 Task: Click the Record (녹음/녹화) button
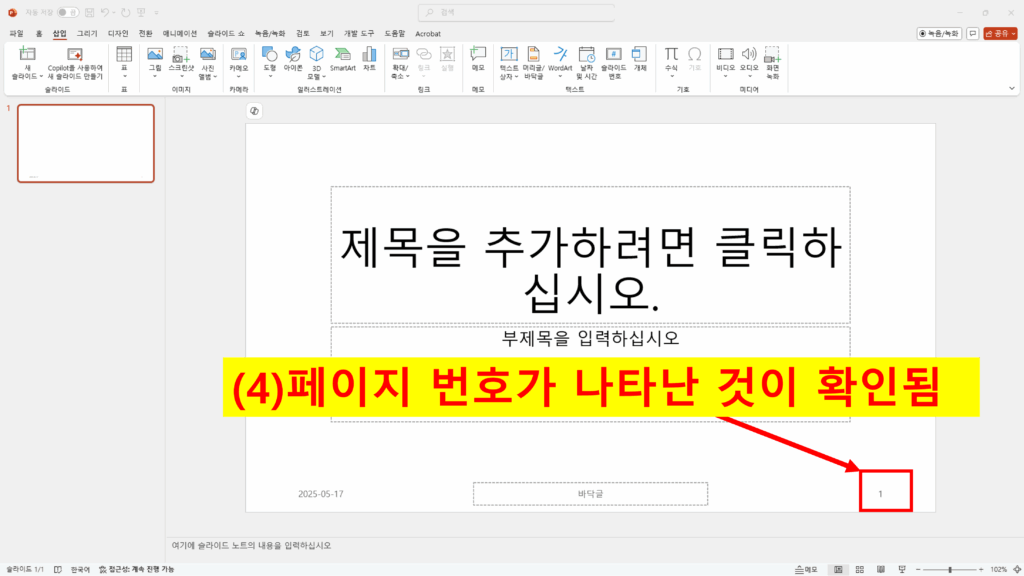(938, 33)
